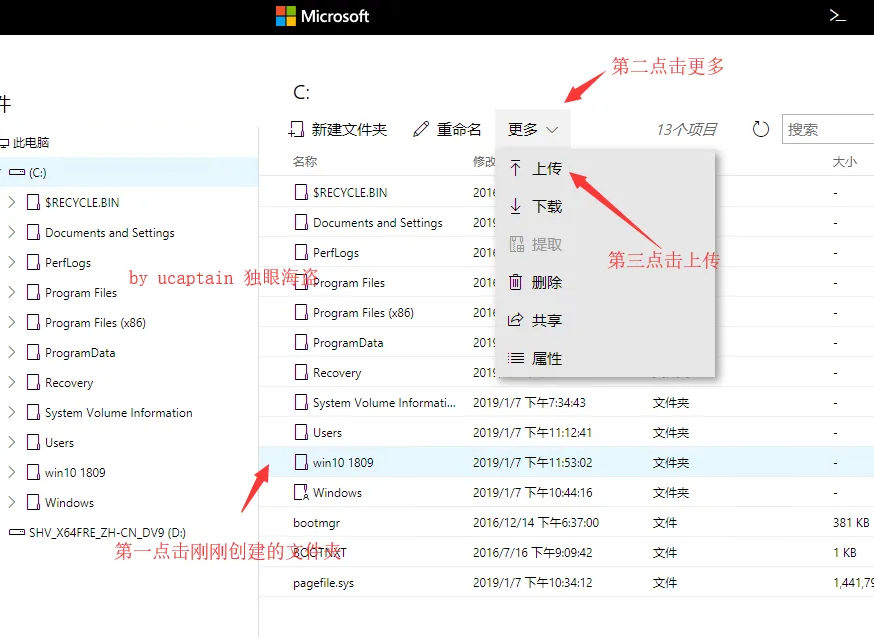This screenshot has height=637, width=874.
Task: Click the new folder icon
Action: (296, 129)
